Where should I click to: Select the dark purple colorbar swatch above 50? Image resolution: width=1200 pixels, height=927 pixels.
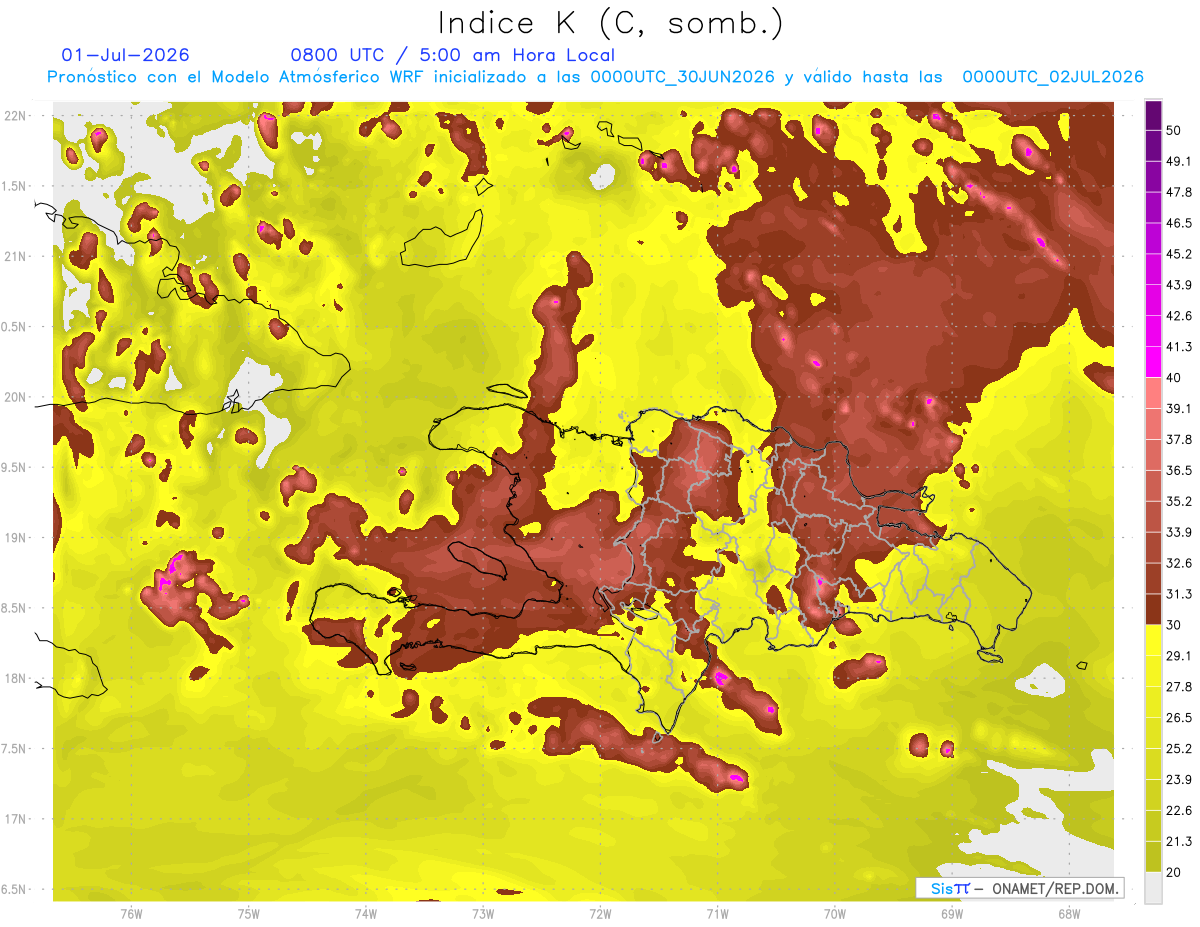point(1153,115)
